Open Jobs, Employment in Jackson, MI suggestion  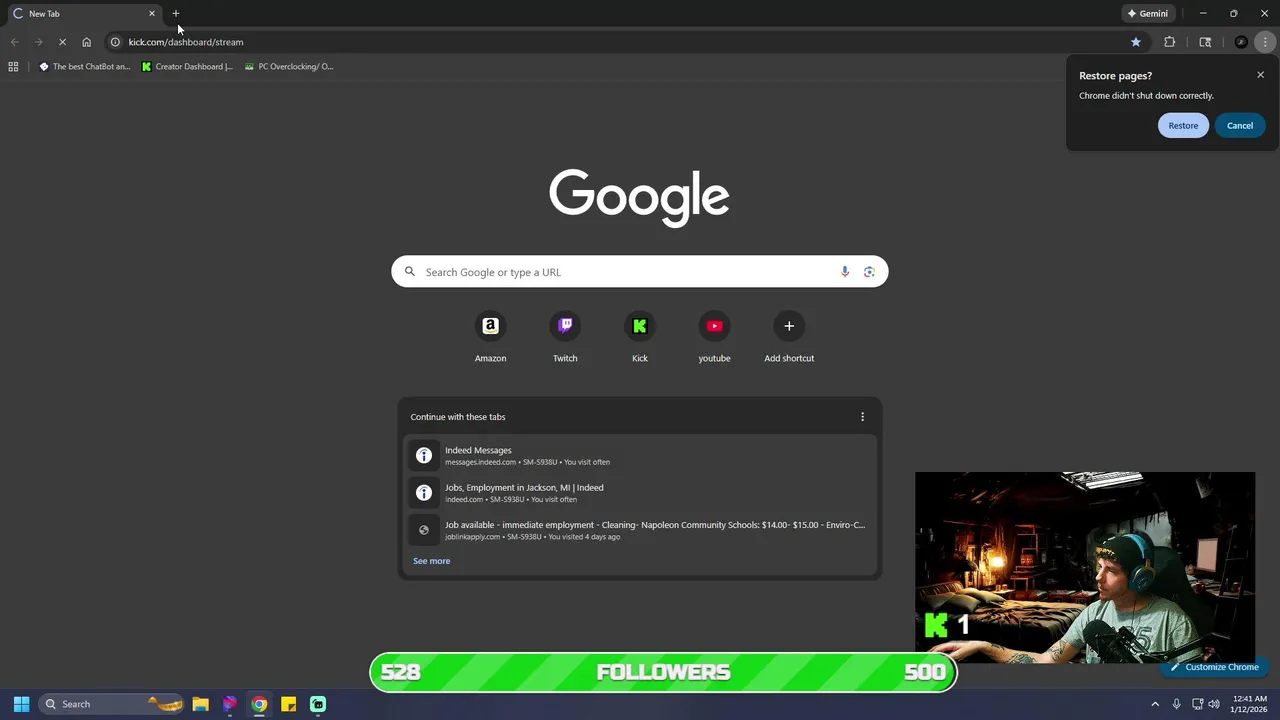pyautogui.click(x=640, y=493)
